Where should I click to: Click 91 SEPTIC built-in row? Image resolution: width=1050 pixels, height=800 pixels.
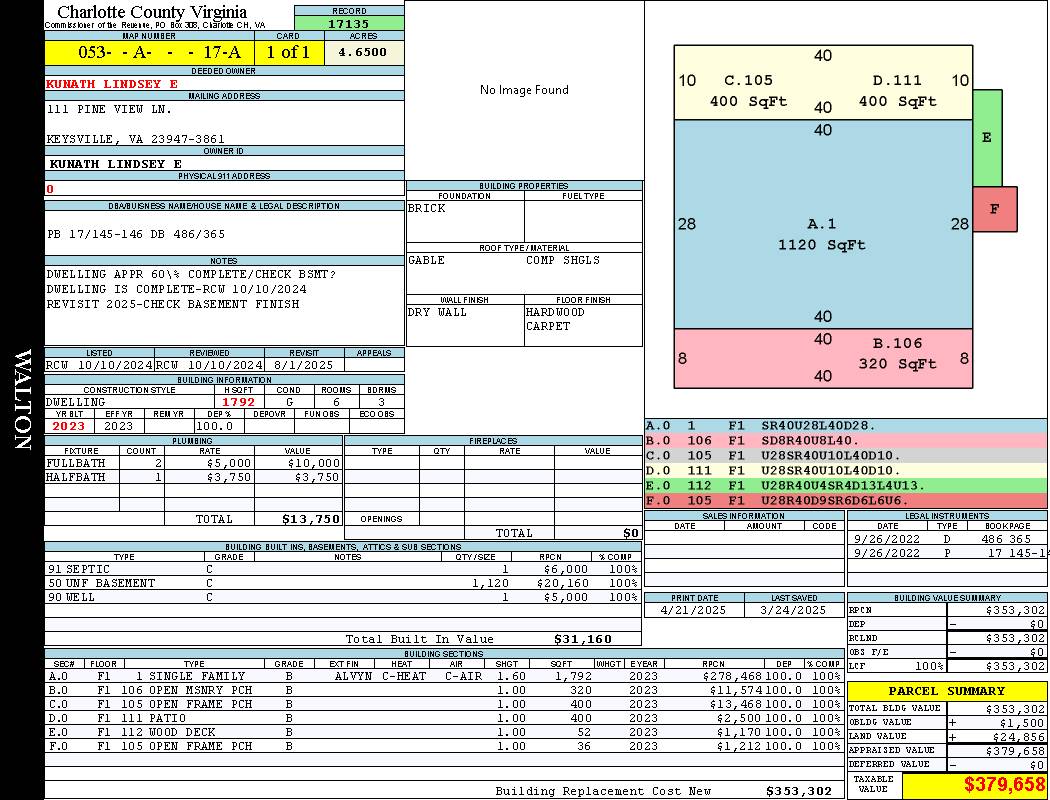343,569
